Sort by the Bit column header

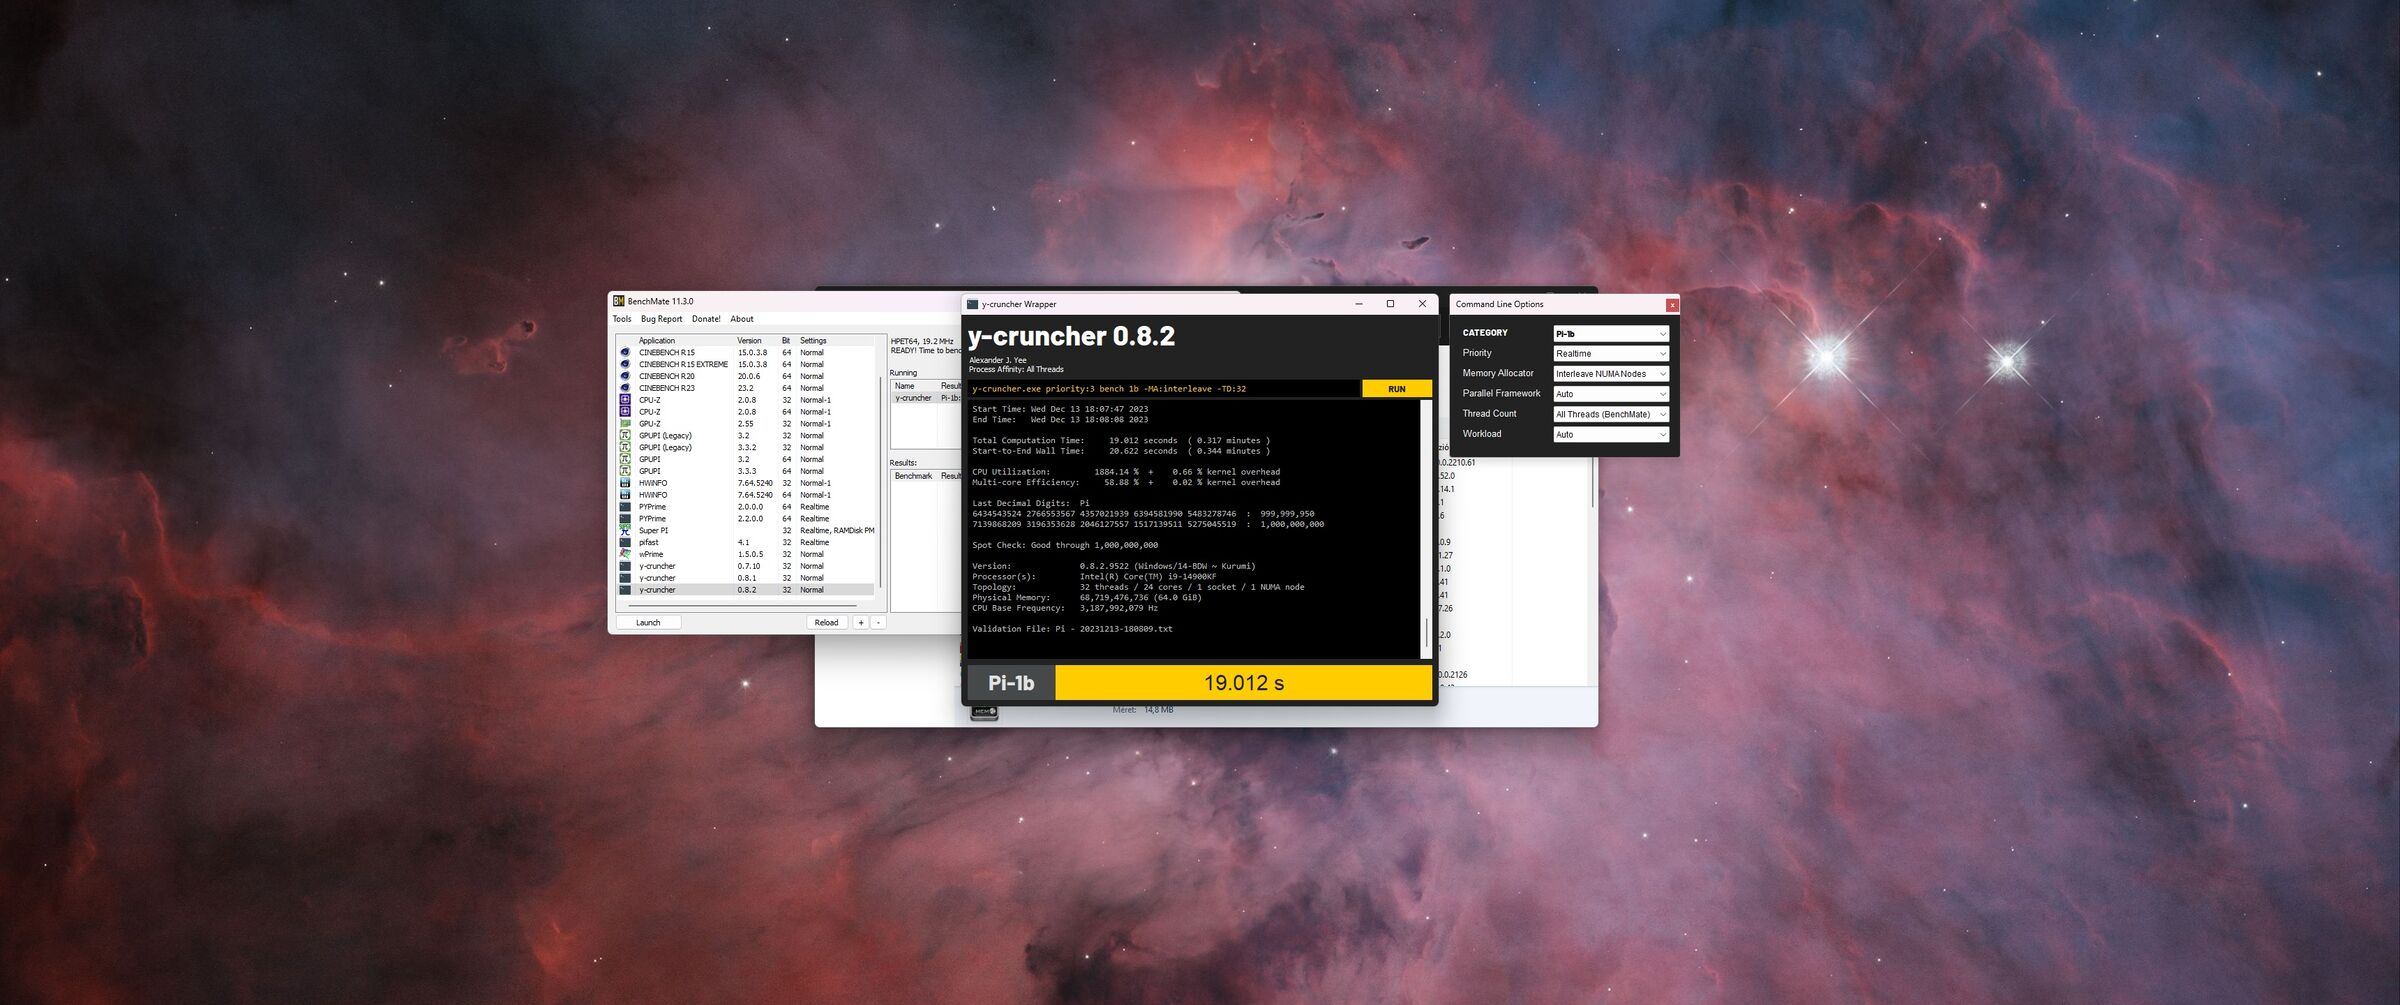787,341
